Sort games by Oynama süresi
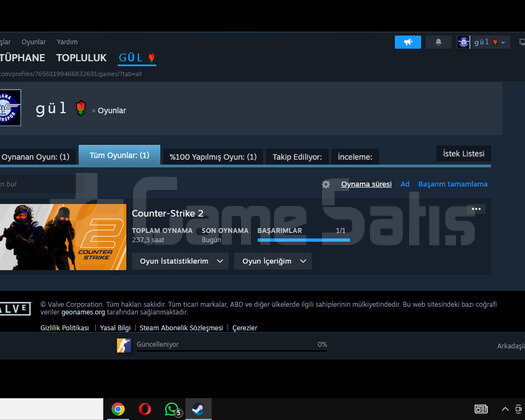This screenshot has height=420, width=525. tap(366, 184)
